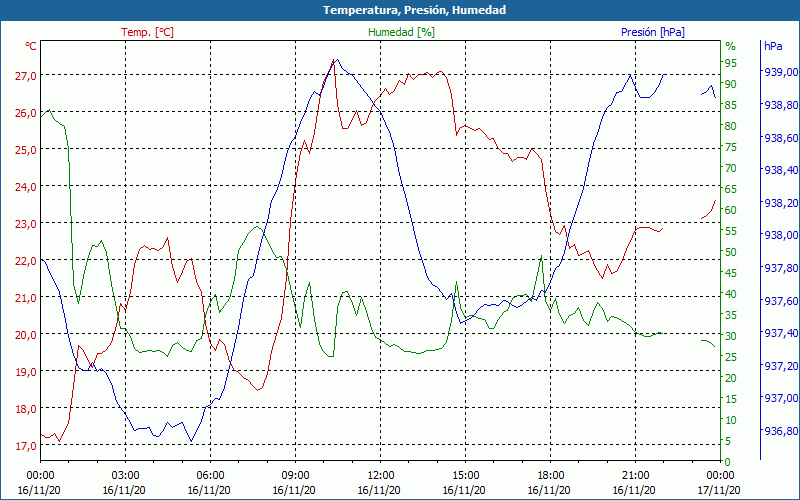Click the '10' humidity axis value

731,420
